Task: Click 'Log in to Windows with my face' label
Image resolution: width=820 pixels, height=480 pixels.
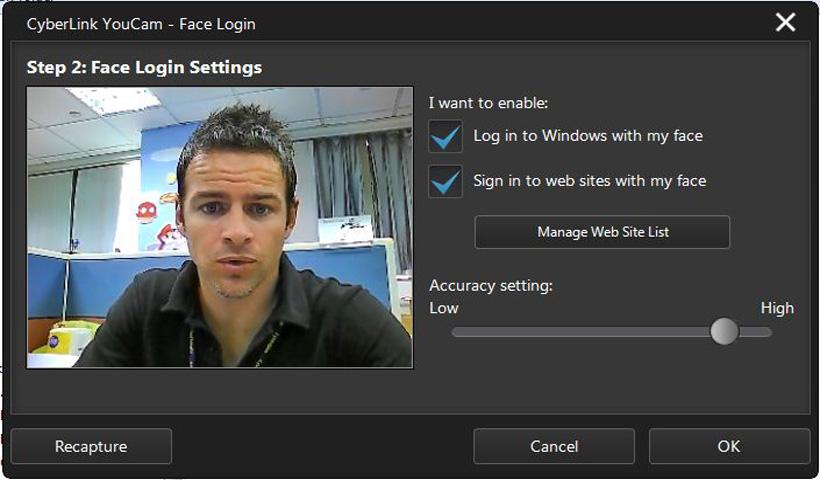Action: point(588,136)
